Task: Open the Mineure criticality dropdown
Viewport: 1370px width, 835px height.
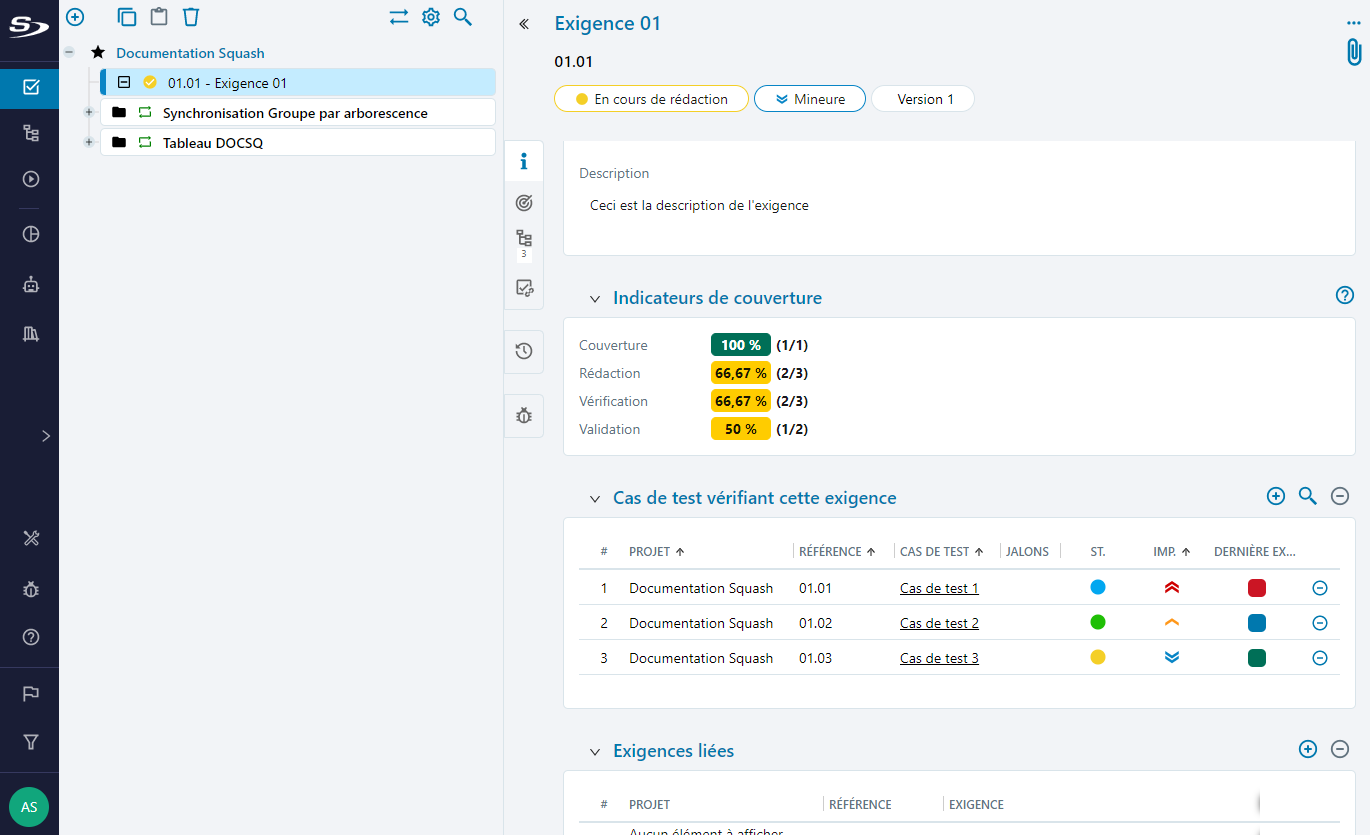Action: [x=810, y=99]
